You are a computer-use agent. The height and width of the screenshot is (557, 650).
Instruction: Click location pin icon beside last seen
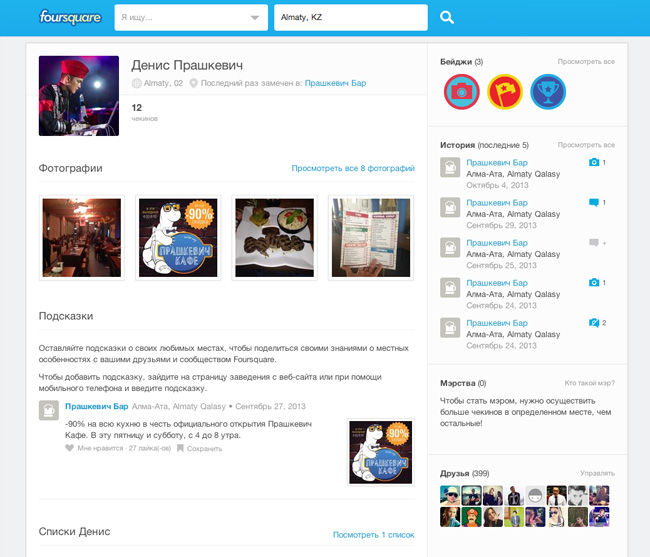pyautogui.click(x=193, y=83)
